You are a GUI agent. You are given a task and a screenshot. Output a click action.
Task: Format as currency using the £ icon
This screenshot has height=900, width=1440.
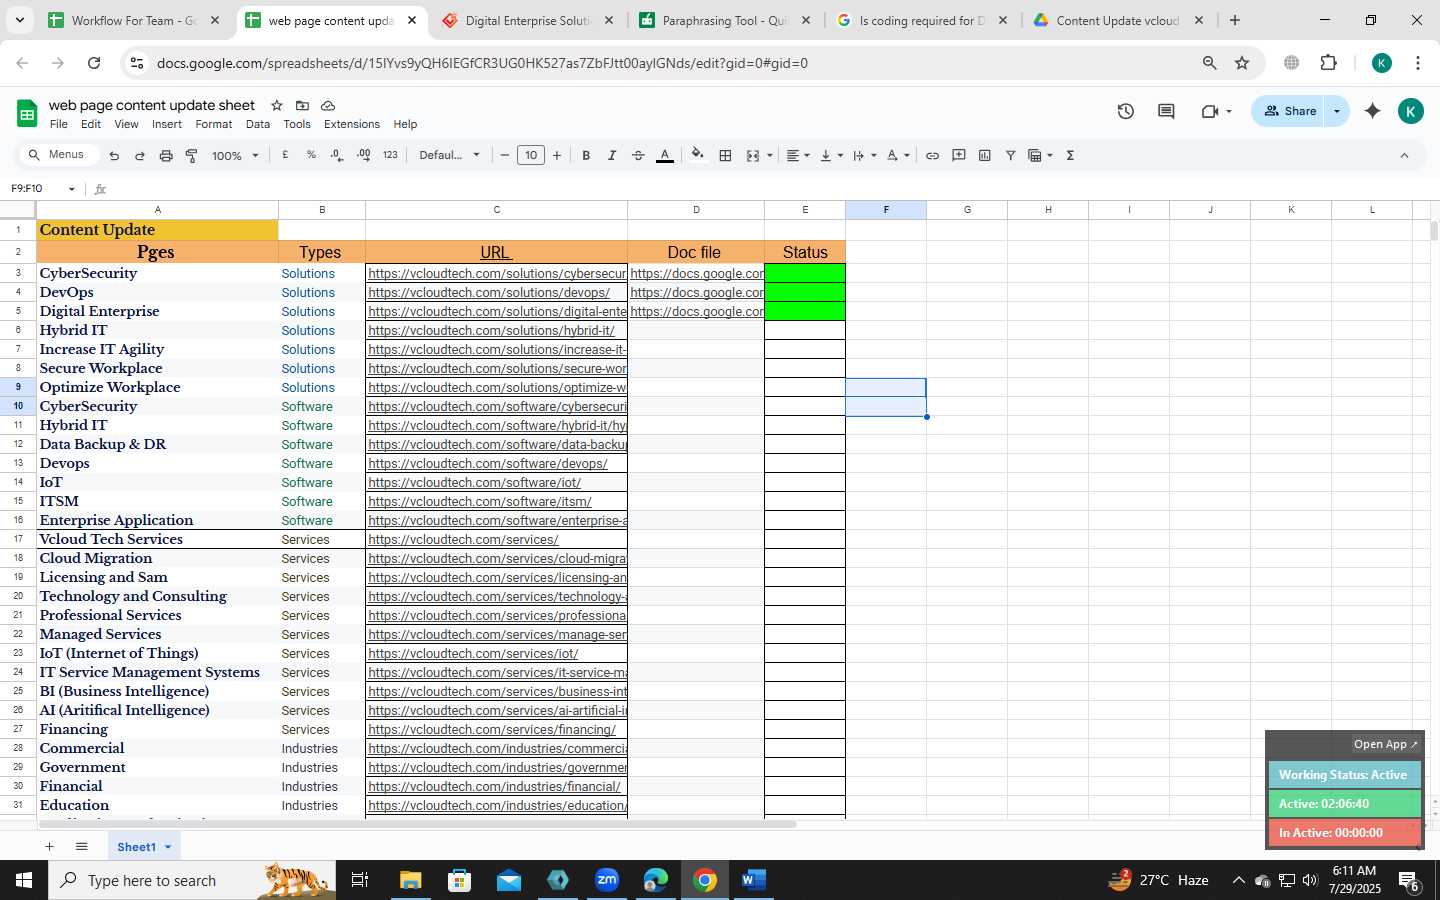pyautogui.click(x=286, y=155)
